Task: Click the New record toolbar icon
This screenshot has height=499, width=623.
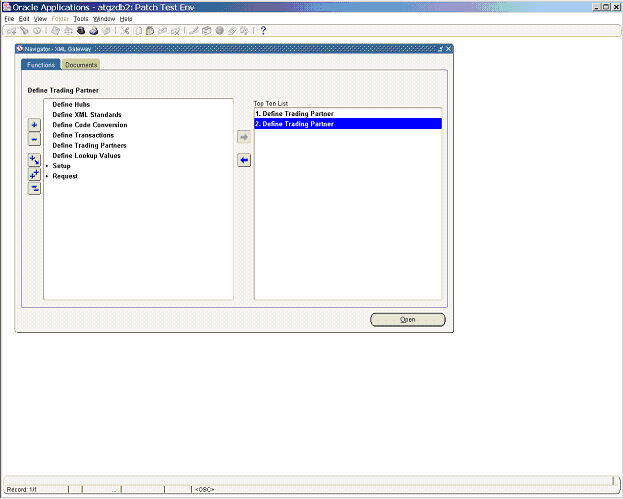Action: [x=12, y=31]
